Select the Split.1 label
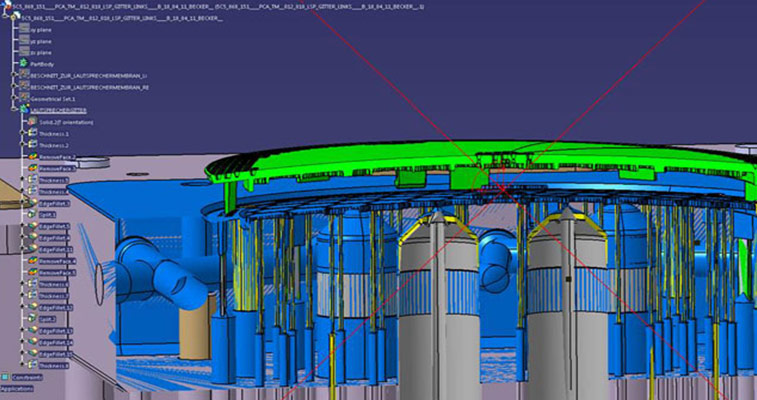The image size is (757, 400). click(x=47, y=215)
